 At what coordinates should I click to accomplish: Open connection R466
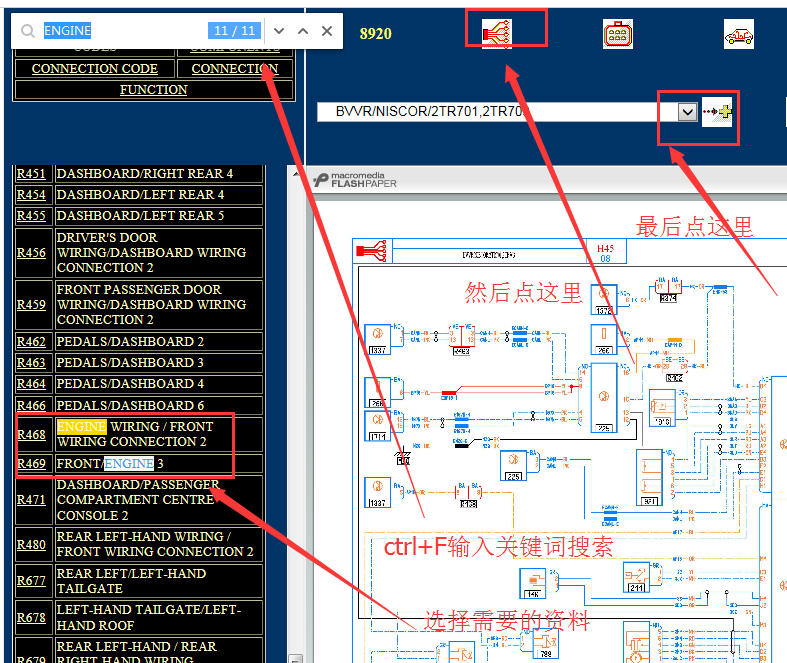(31, 405)
